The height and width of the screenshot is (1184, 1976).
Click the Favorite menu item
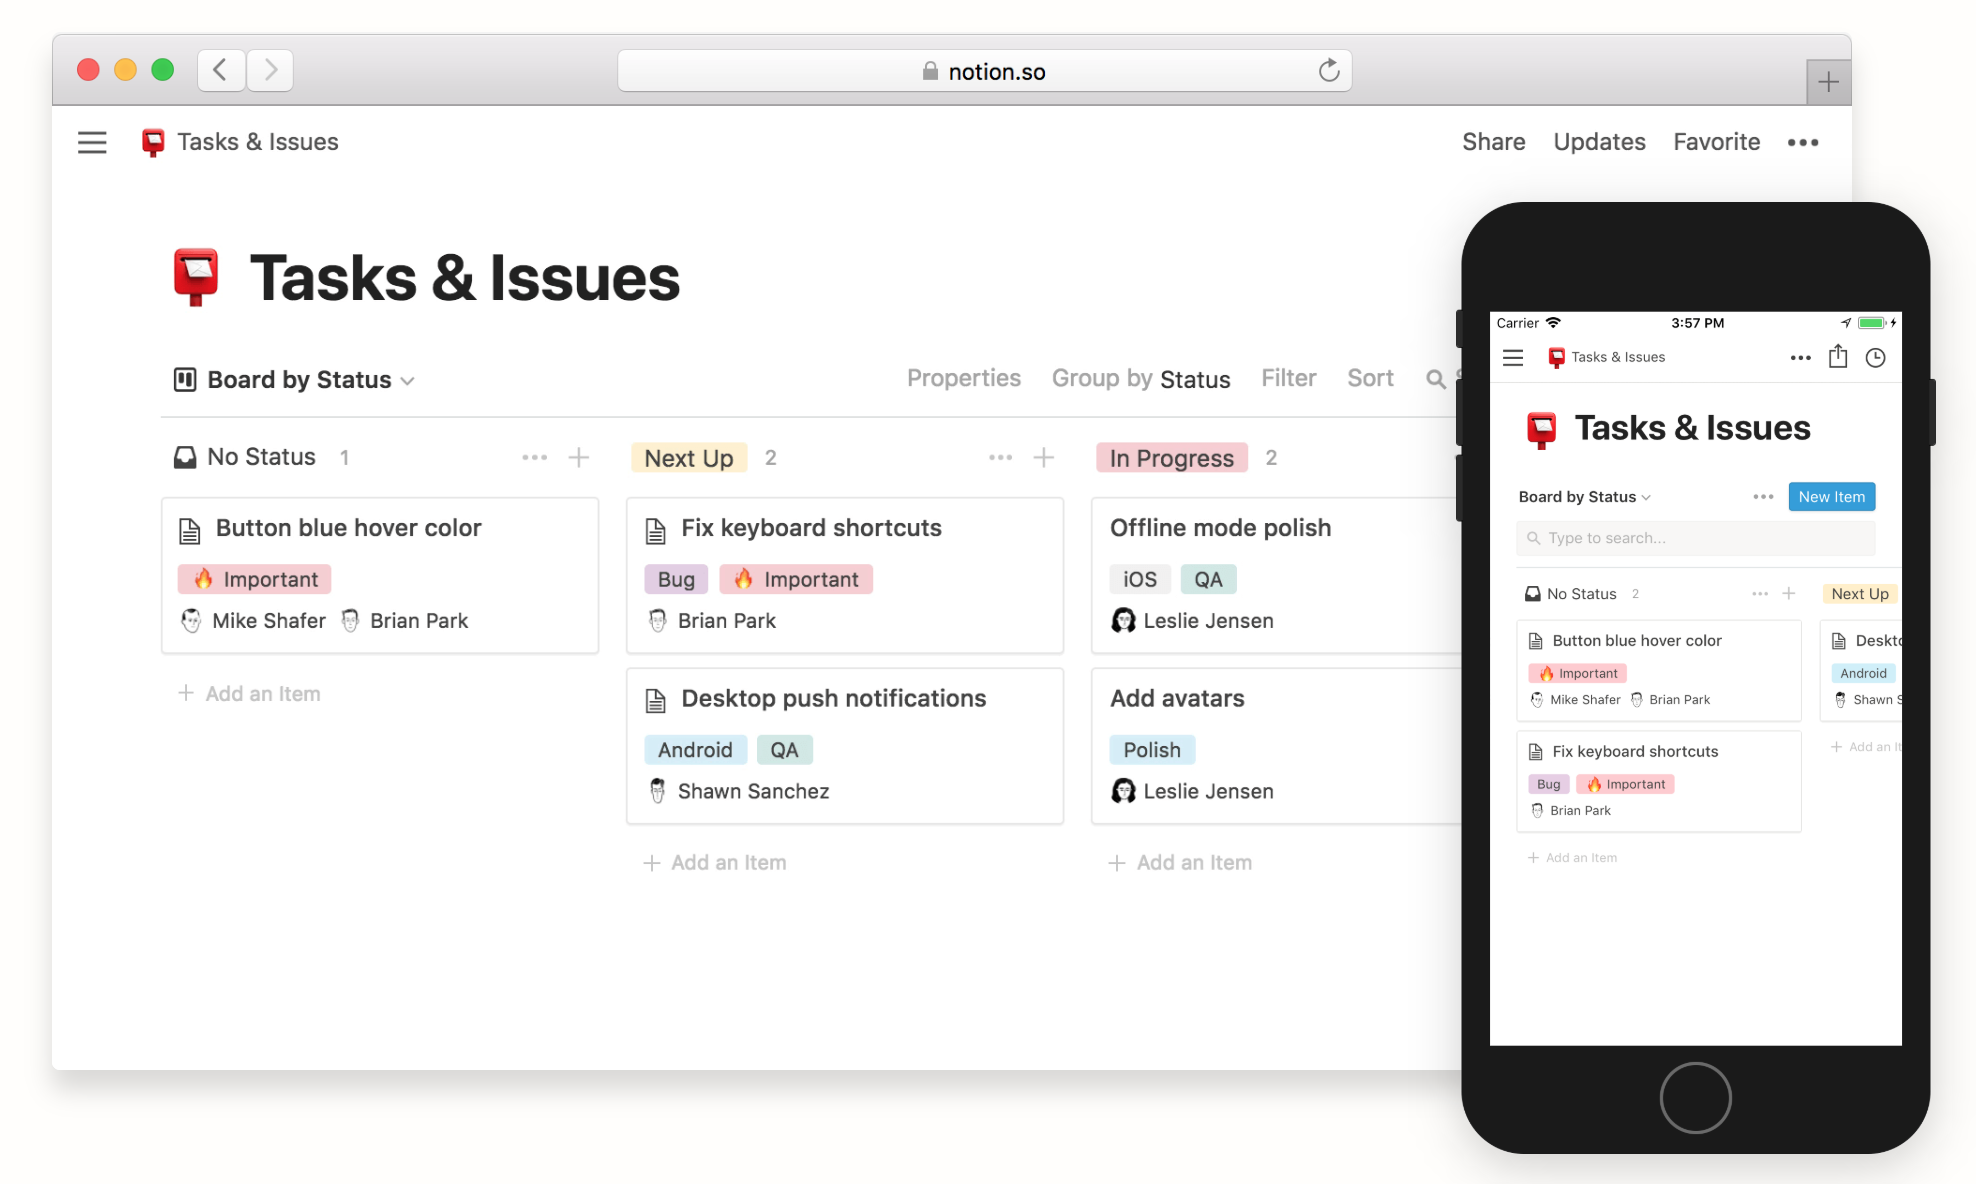[x=1717, y=141]
